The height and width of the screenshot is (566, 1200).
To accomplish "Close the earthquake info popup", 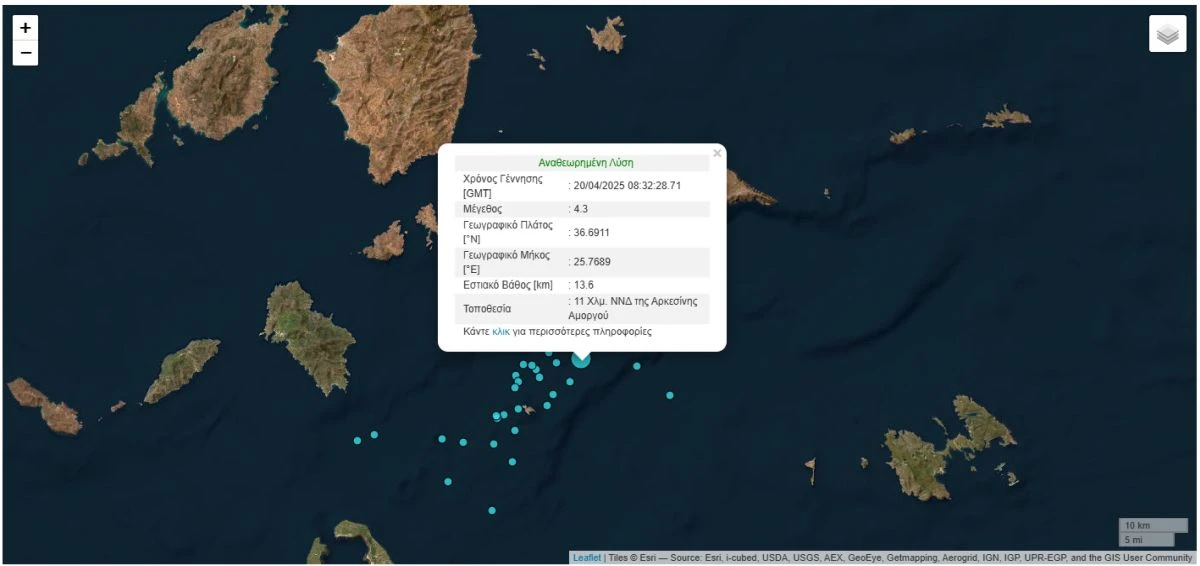I will (x=717, y=154).
